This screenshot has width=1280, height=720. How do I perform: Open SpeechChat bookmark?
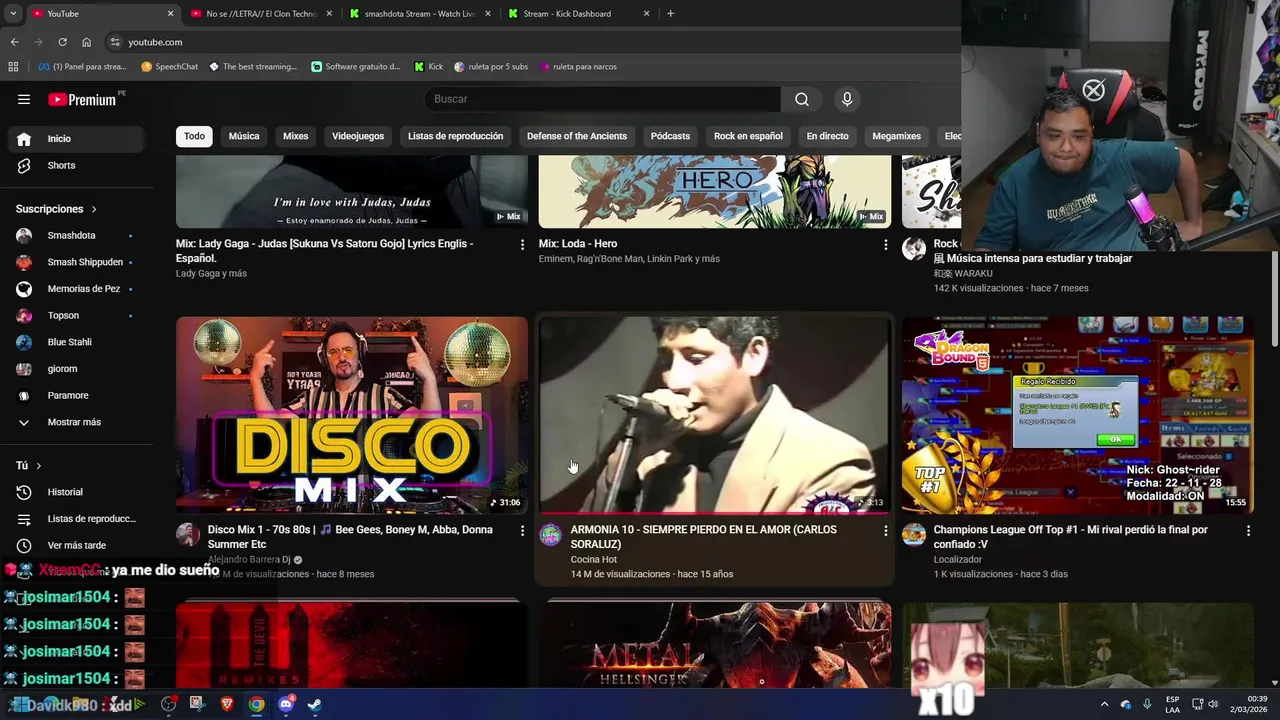tap(169, 67)
